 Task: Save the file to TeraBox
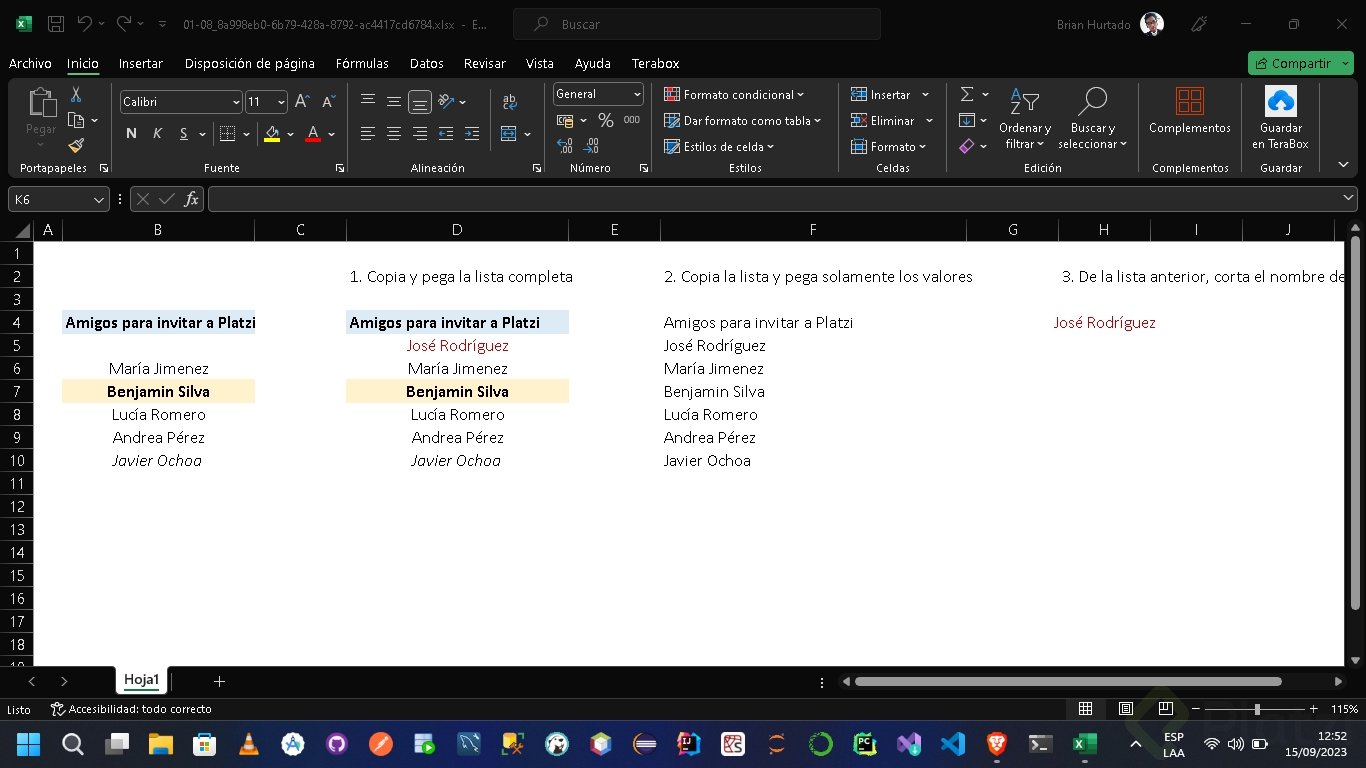(x=1281, y=118)
